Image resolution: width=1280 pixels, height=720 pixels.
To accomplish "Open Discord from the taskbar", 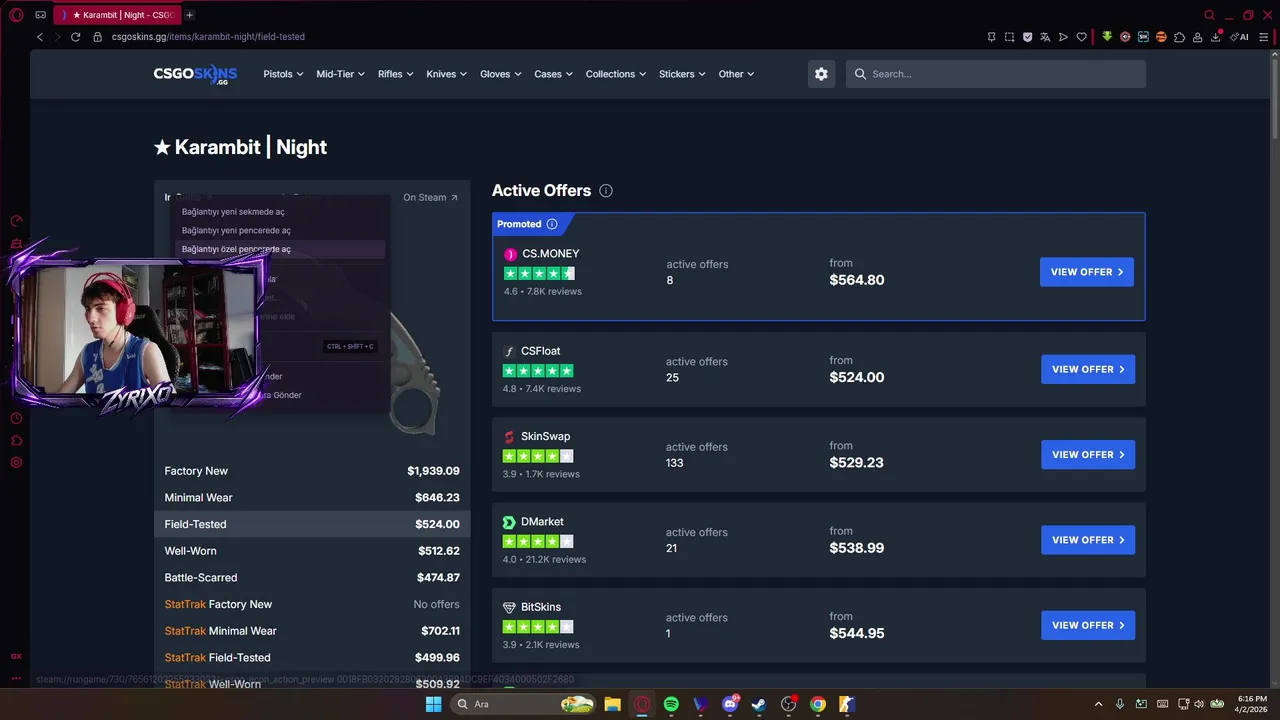I will click(x=730, y=704).
